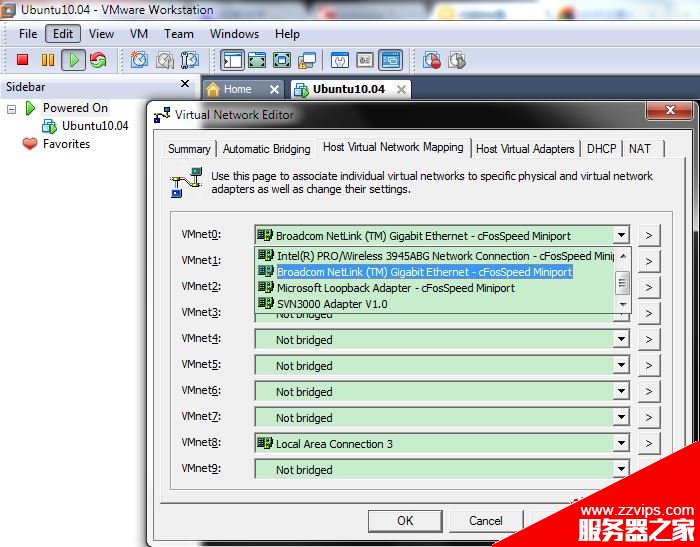Click the > button for VMnet6
This screenshot has width=700, height=547.
649,392
